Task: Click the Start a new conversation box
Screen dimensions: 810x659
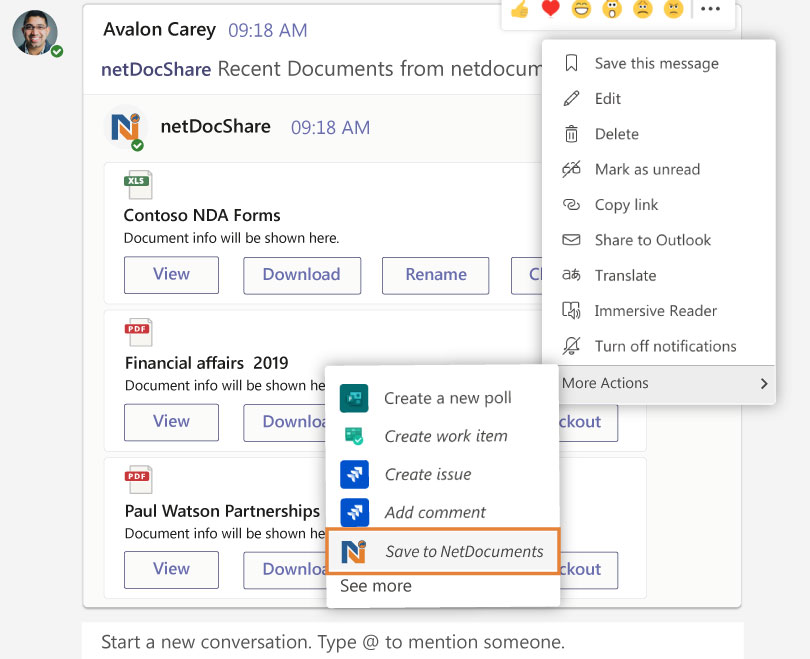Action: pyautogui.click(x=412, y=641)
